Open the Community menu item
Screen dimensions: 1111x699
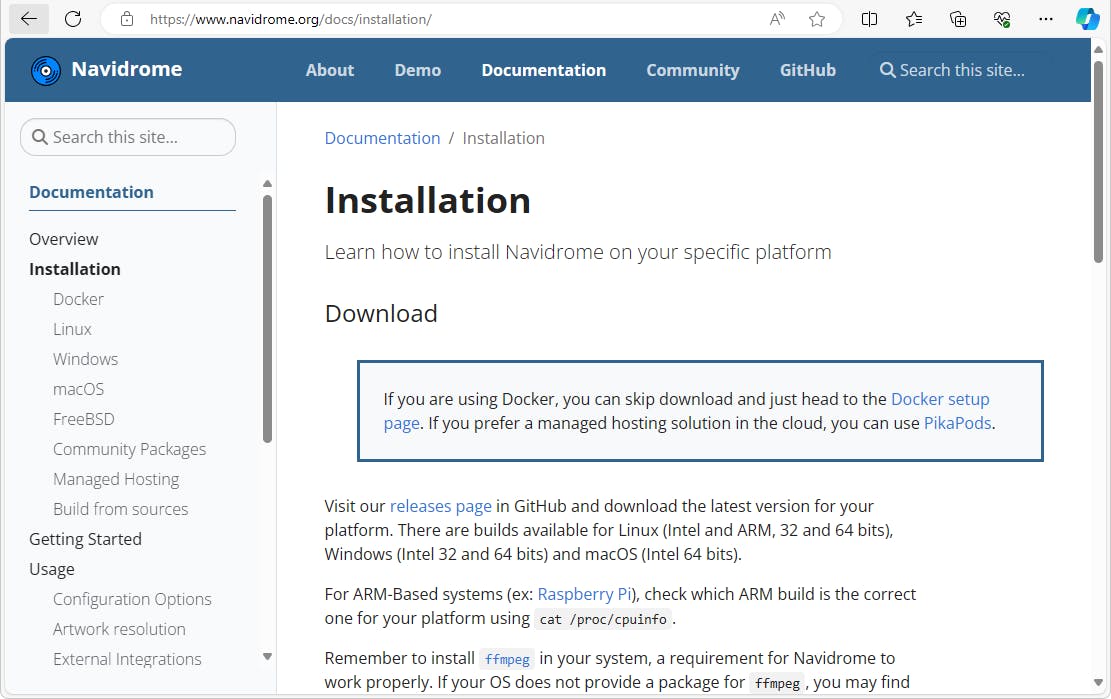click(x=692, y=70)
